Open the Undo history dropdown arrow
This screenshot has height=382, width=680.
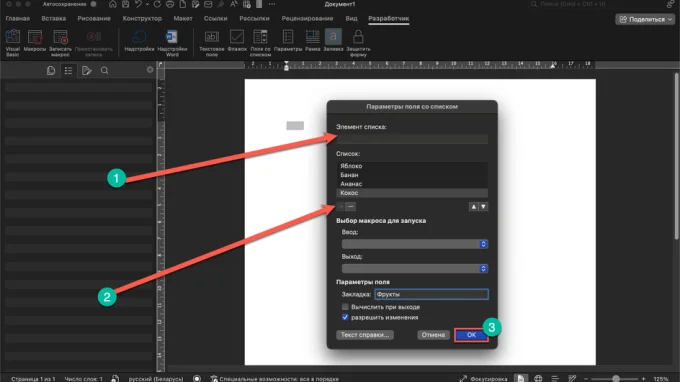point(147,4)
